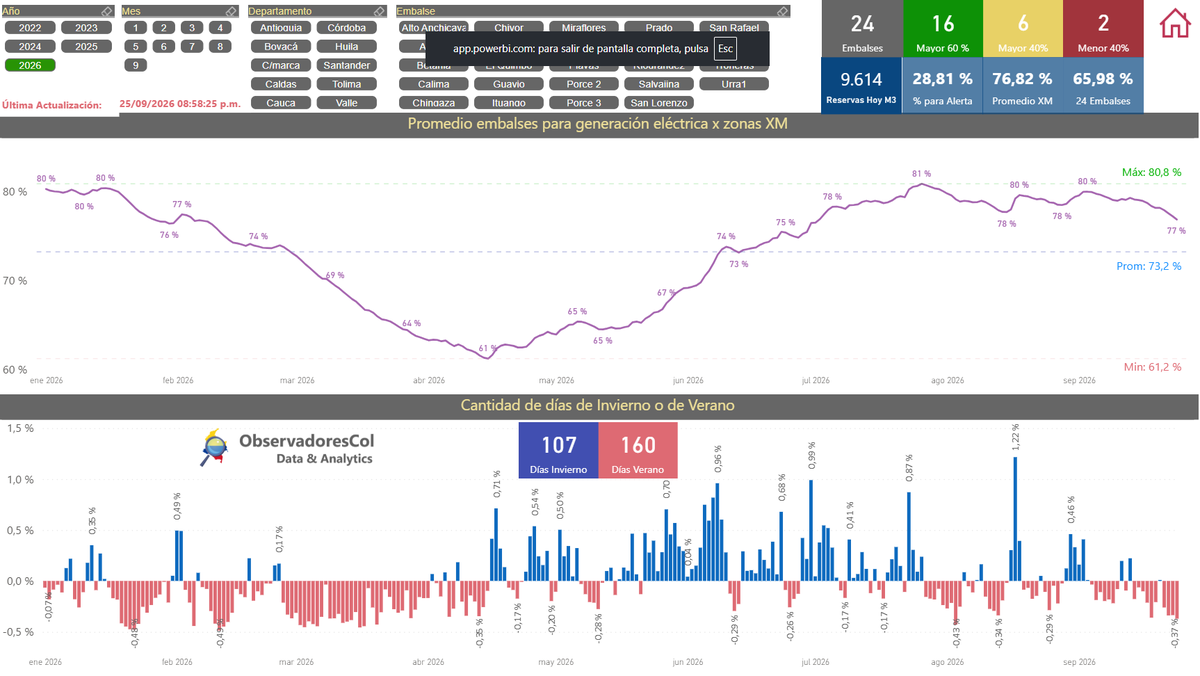1200x676 pixels.
Task: Click the red 2 Menor 40% card
Action: click(1103, 28)
